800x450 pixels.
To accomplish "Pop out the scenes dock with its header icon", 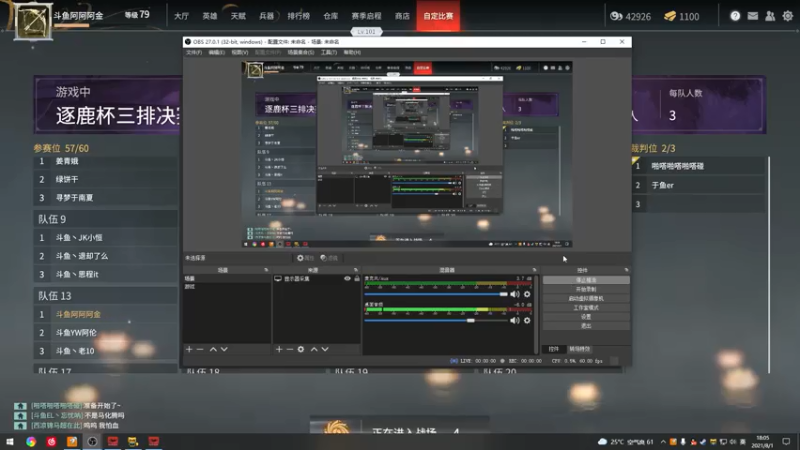I will click(x=266, y=270).
